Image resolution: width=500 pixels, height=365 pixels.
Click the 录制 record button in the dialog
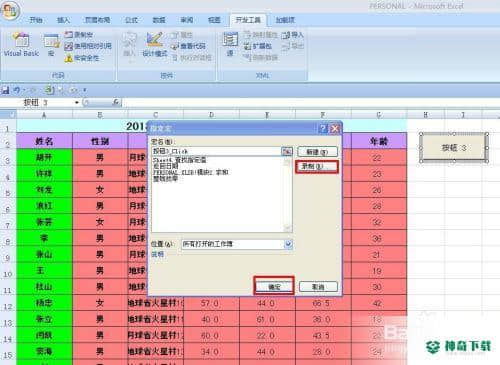click(317, 166)
